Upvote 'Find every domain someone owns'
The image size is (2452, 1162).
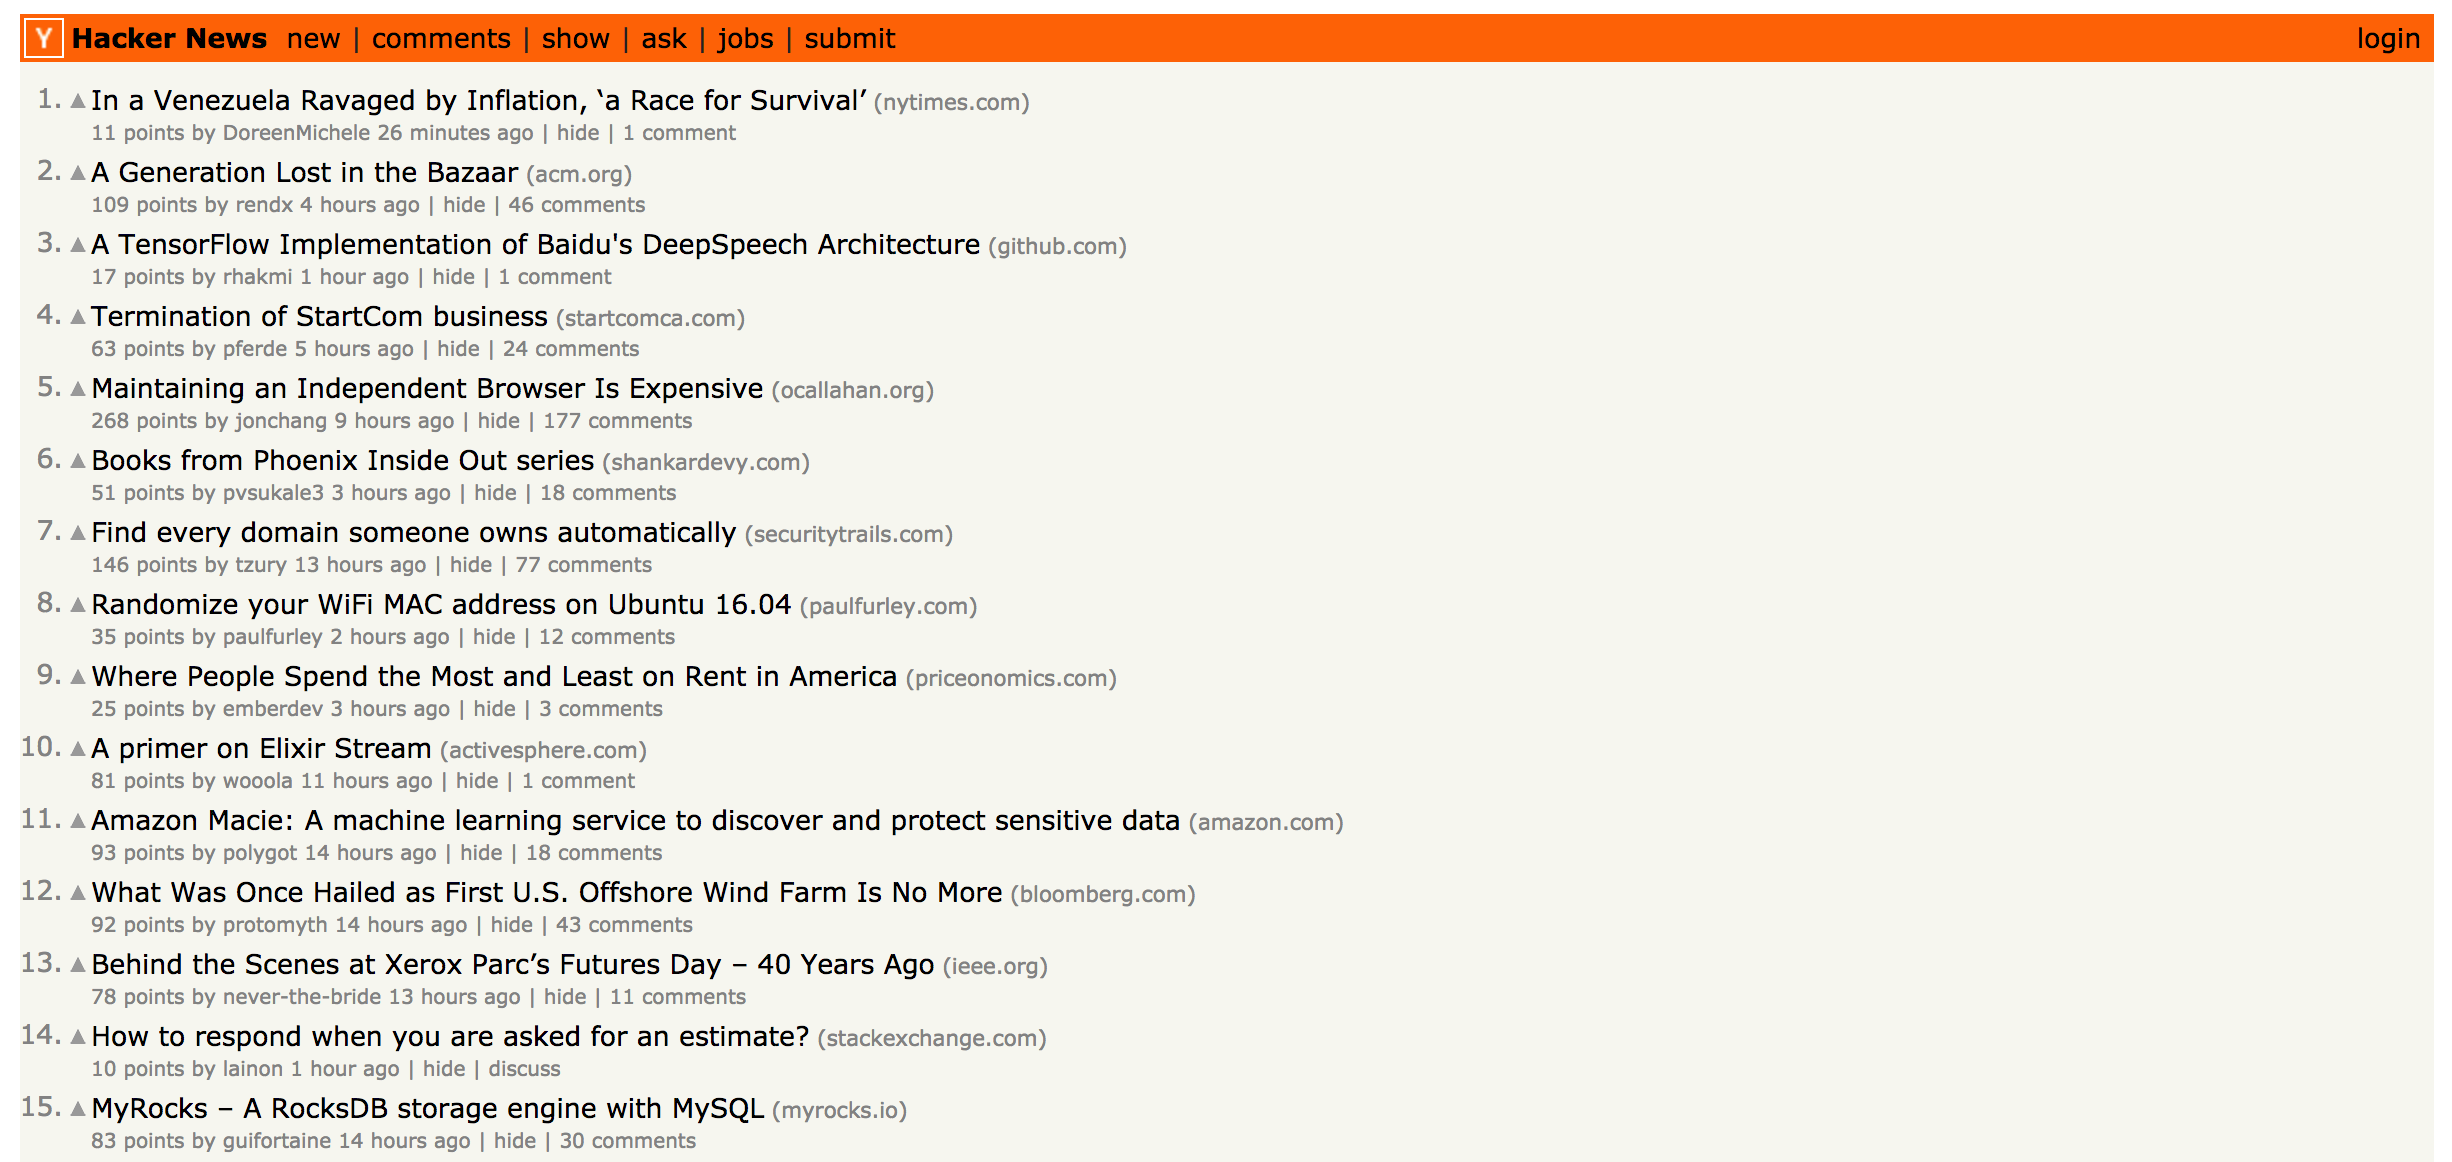click(78, 533)
